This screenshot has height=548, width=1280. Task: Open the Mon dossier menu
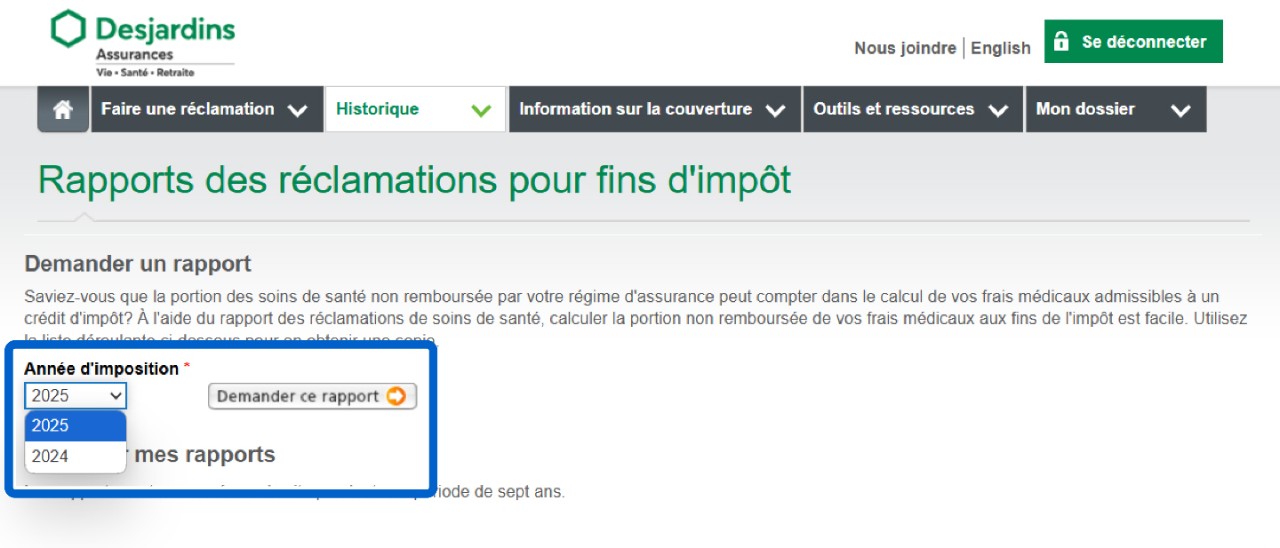click(1085, 109)
